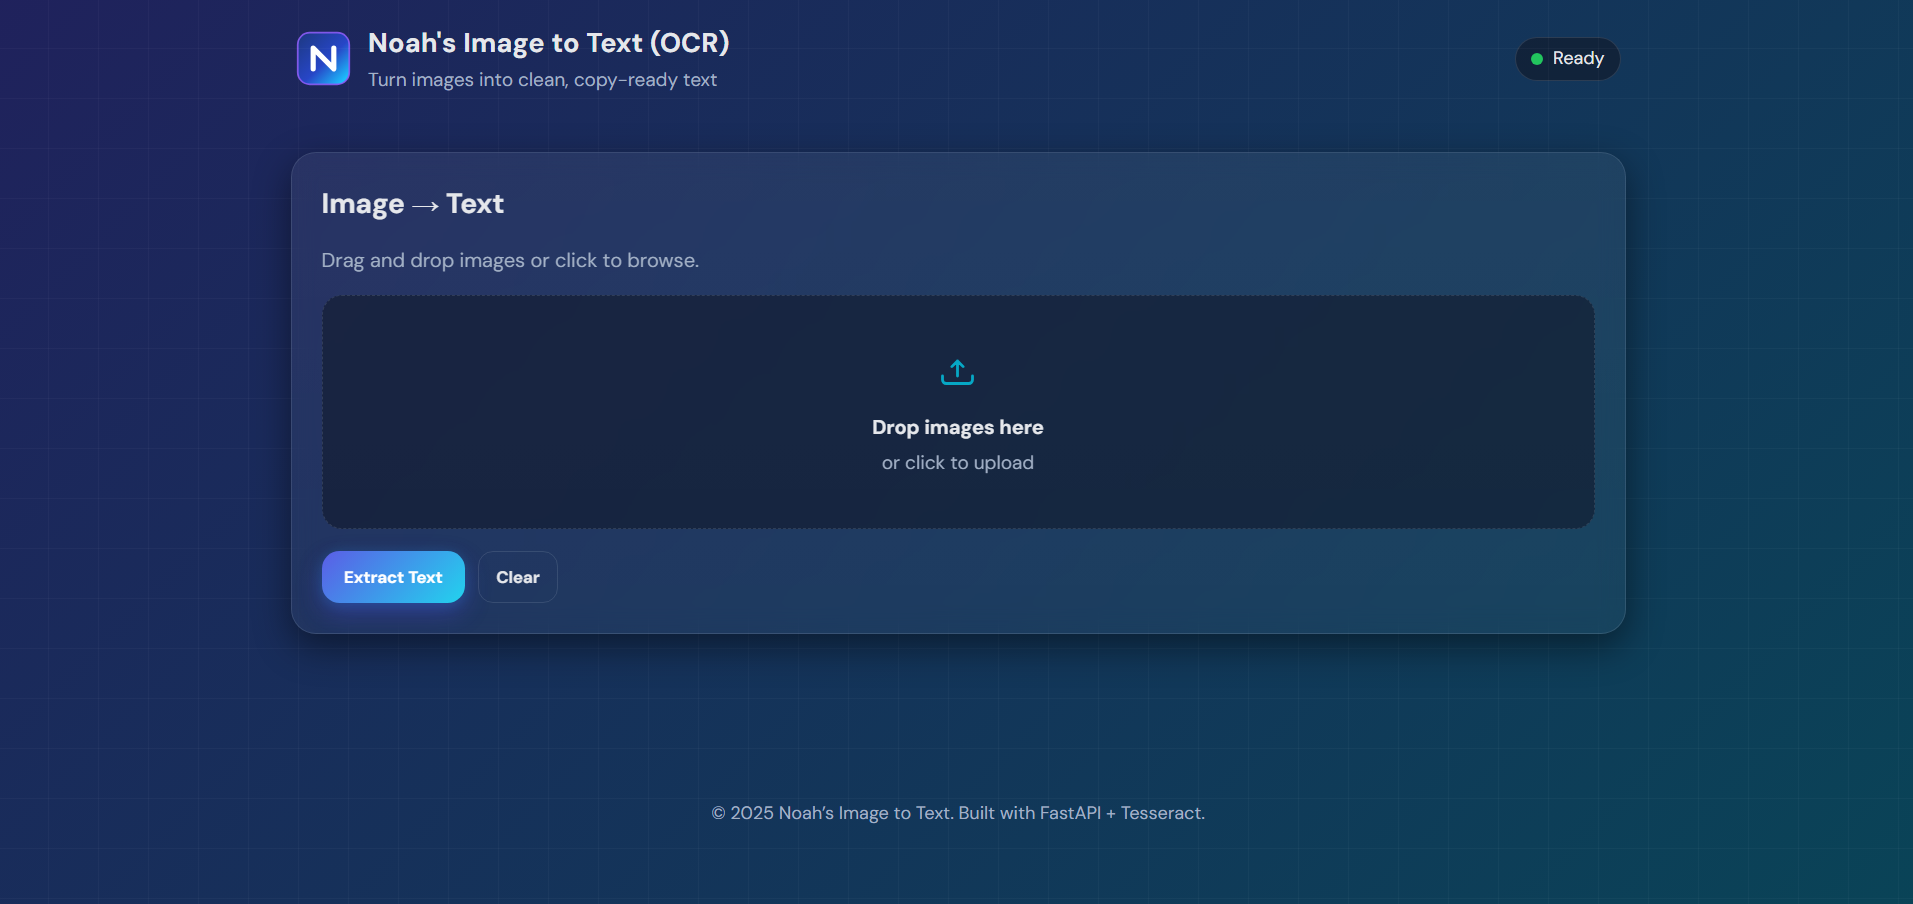Click the green status dot

click(1537, 59)
